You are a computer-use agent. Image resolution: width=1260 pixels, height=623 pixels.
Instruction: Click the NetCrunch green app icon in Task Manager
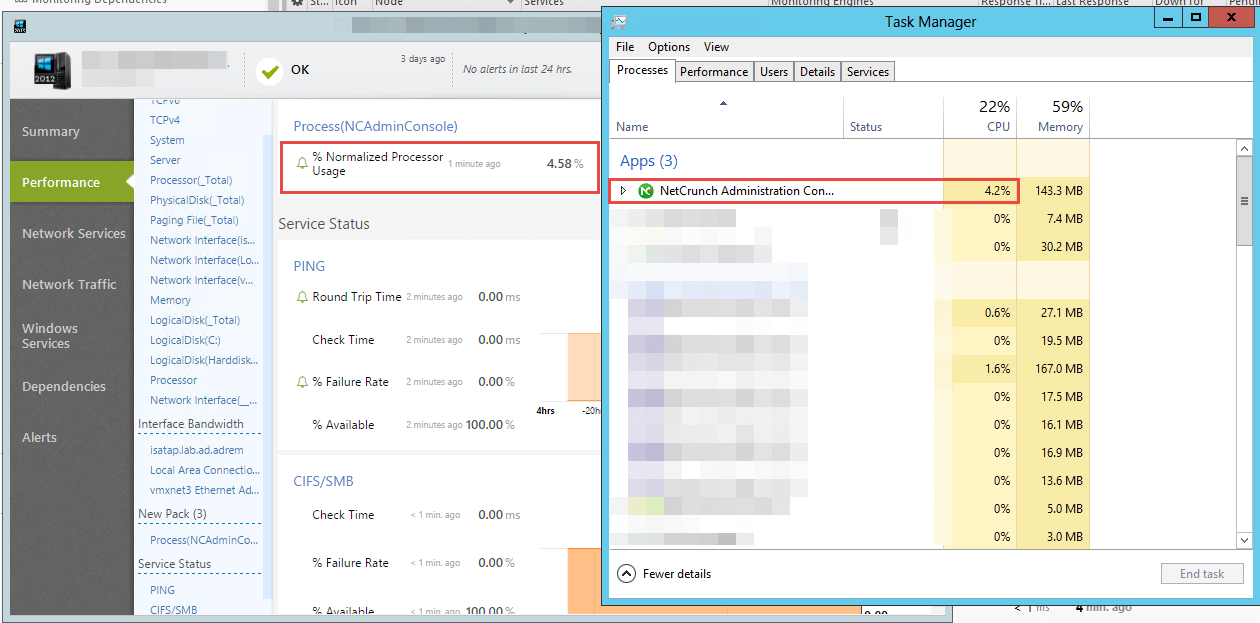tap(646, 191)
